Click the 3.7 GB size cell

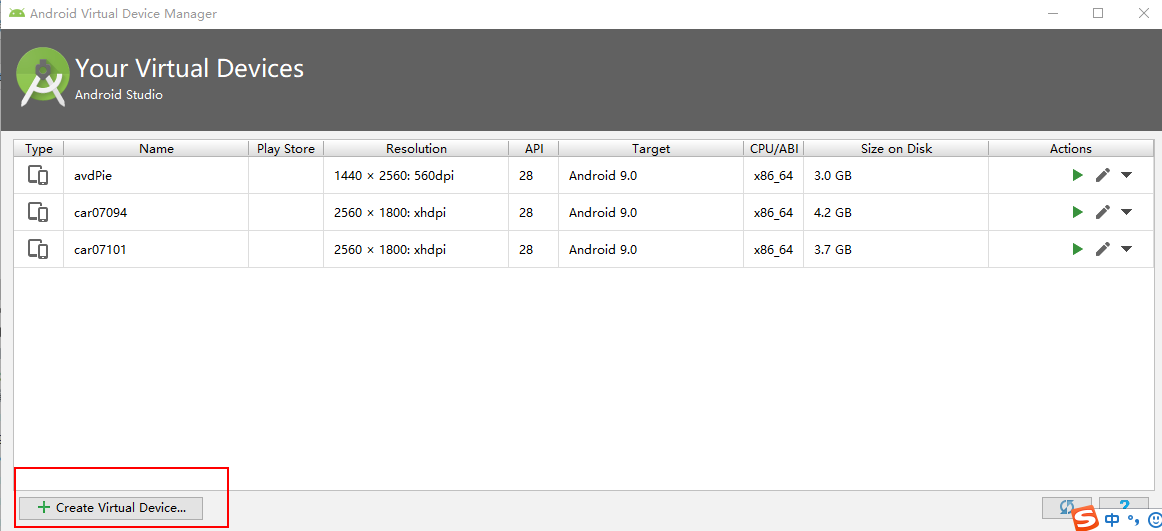pyautogui.click(x=897, y=250)
